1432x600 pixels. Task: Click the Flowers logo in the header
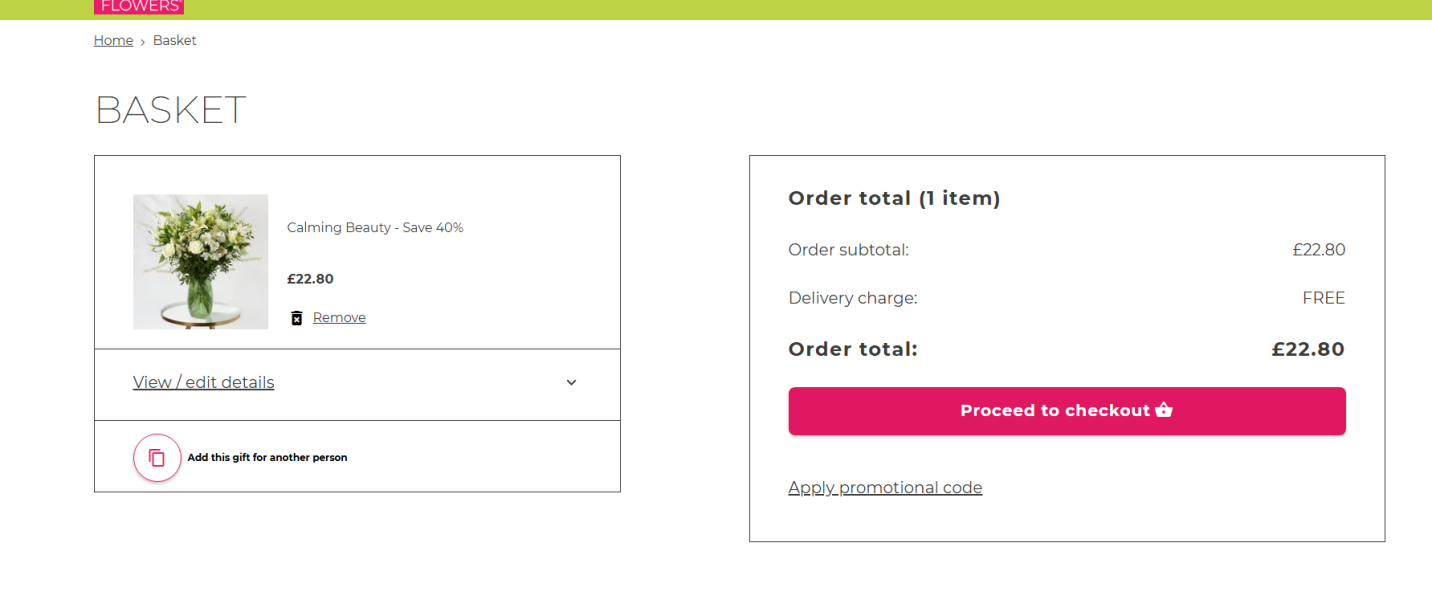(x=139, y=6)
